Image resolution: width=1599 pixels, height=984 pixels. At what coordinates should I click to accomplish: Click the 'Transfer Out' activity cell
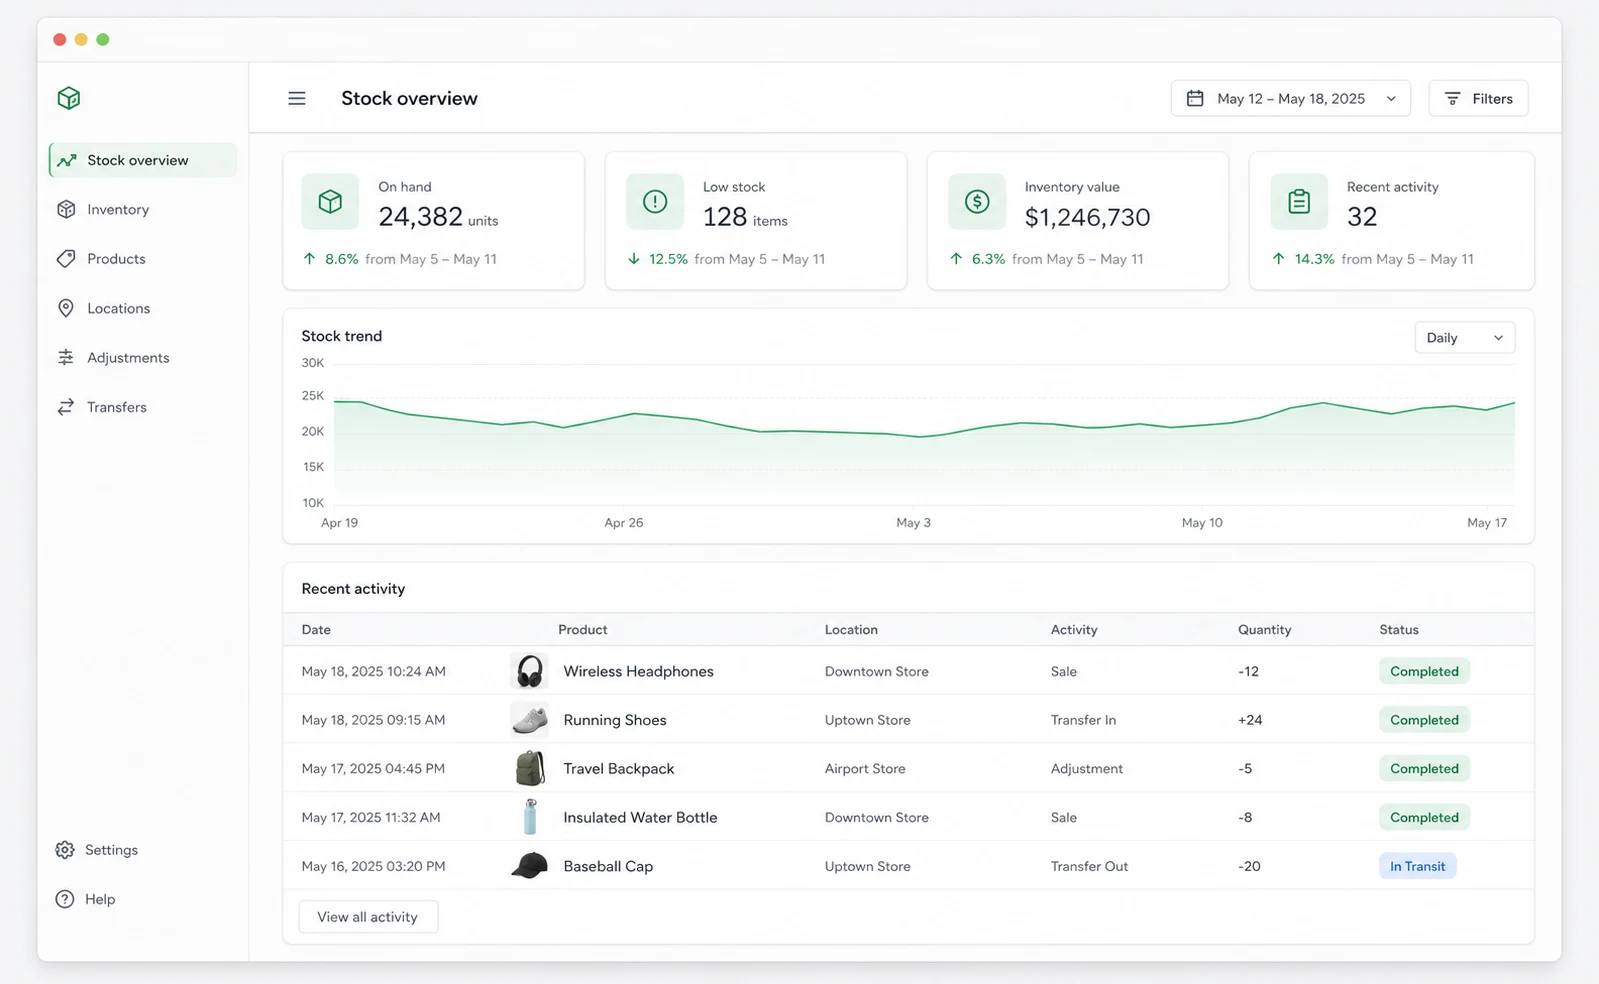pyautogui.click(x=1089, y=866)
